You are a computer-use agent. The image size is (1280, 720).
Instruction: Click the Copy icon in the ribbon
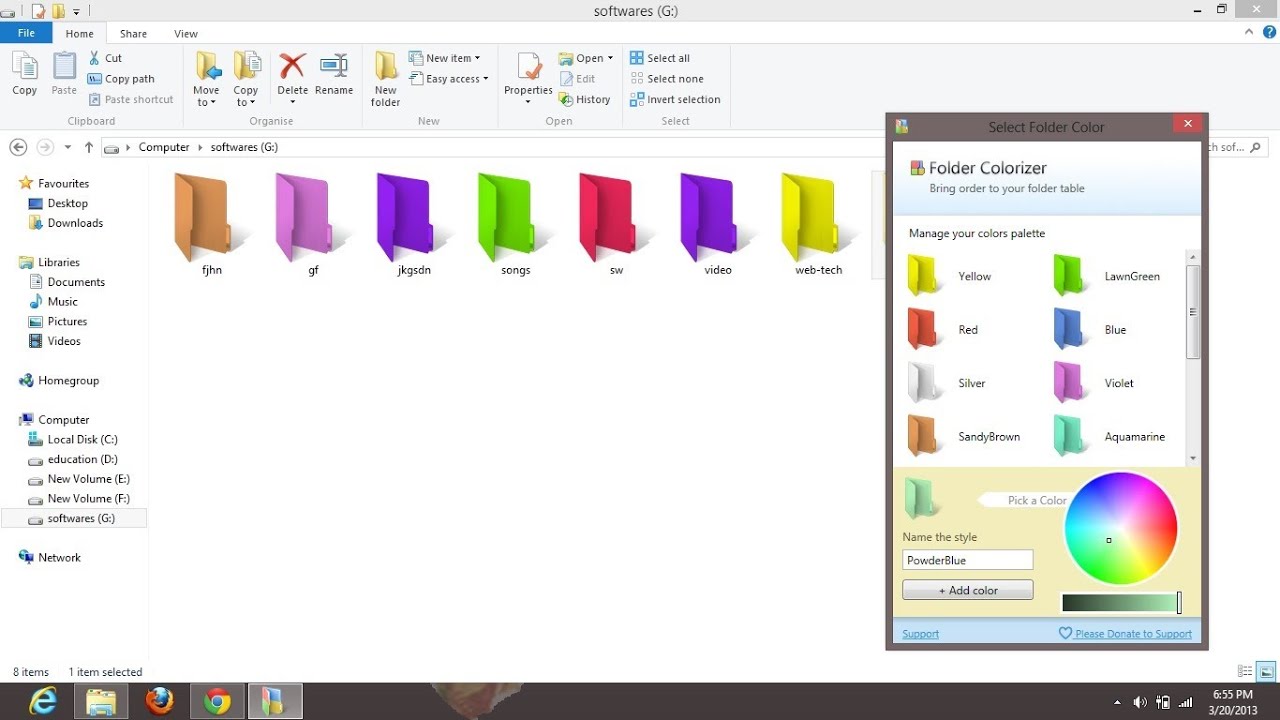pos(25,74)
